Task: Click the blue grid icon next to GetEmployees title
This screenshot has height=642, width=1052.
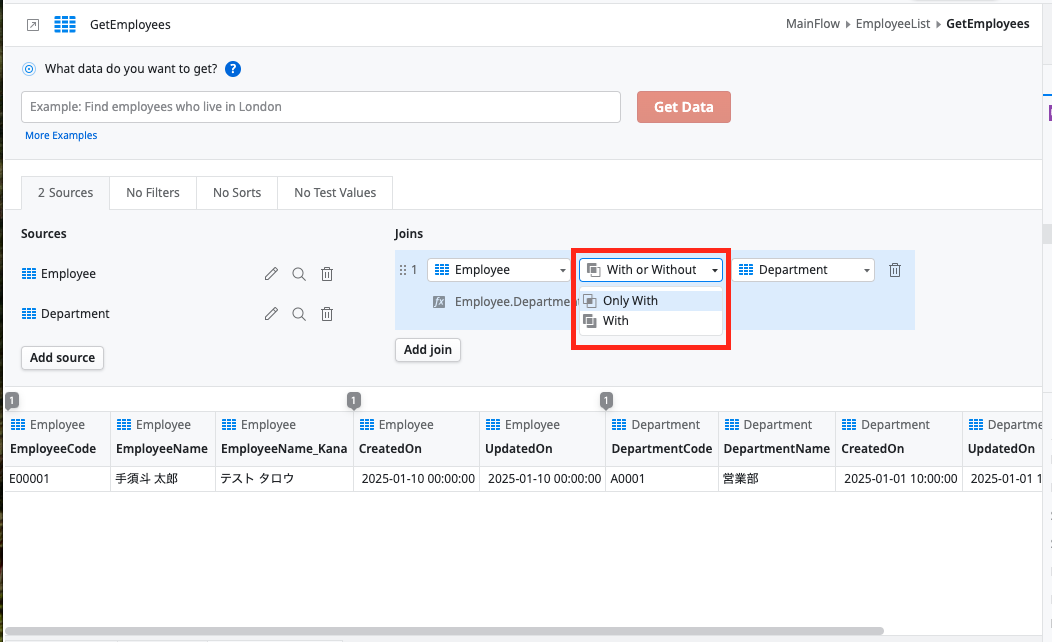Action: coord(66,23)
